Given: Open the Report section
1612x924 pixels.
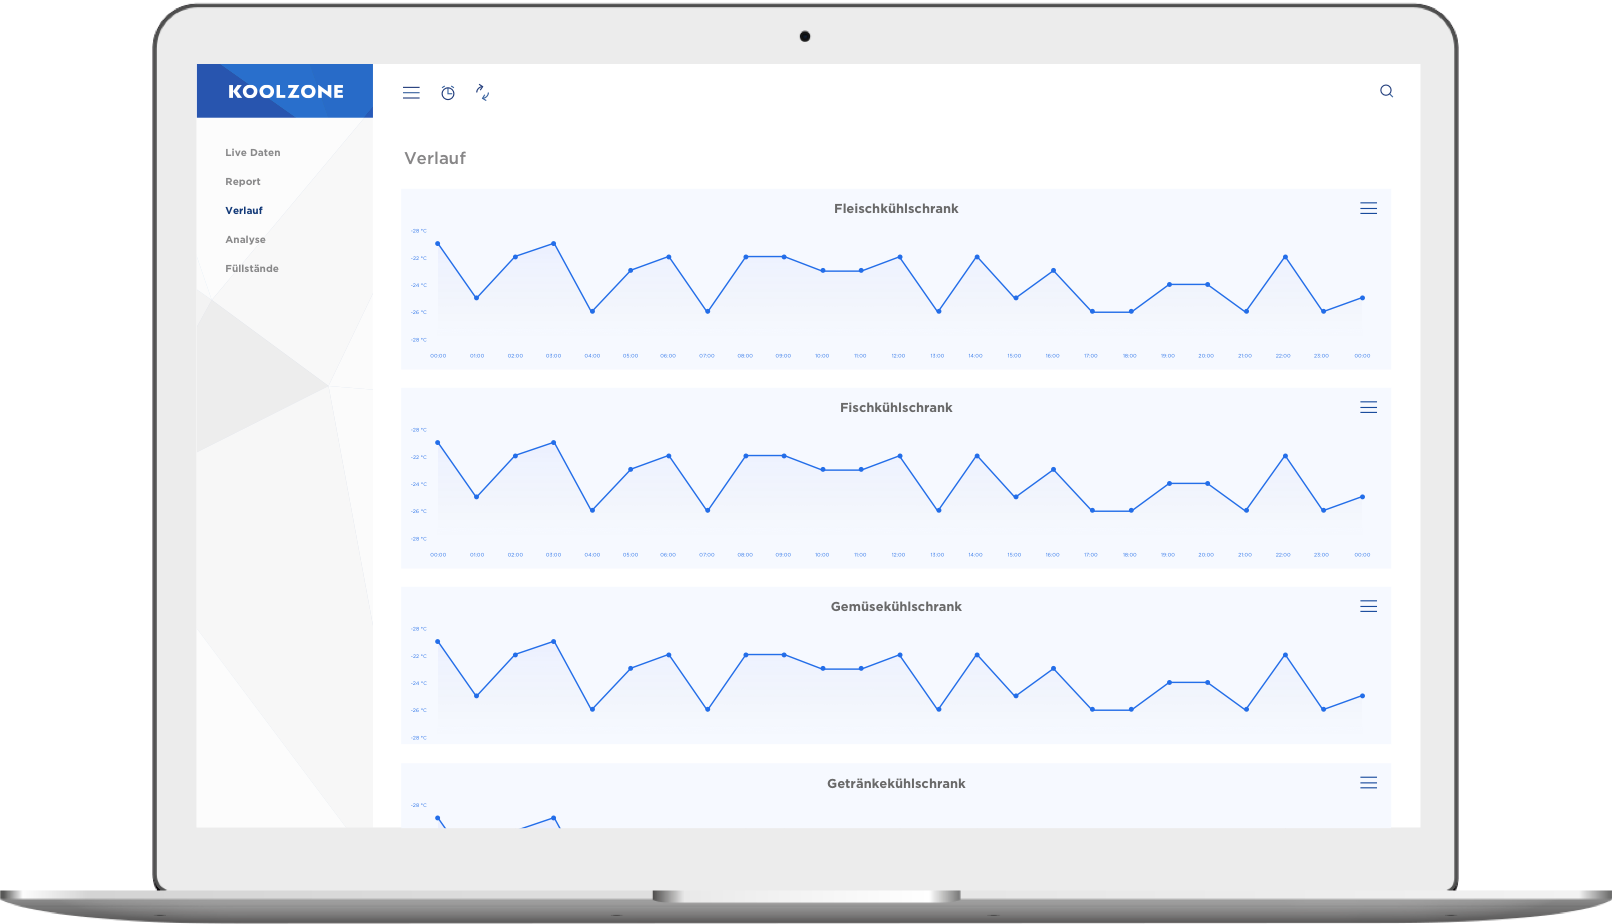Looking at the screenshot, I should coord(242,181).
